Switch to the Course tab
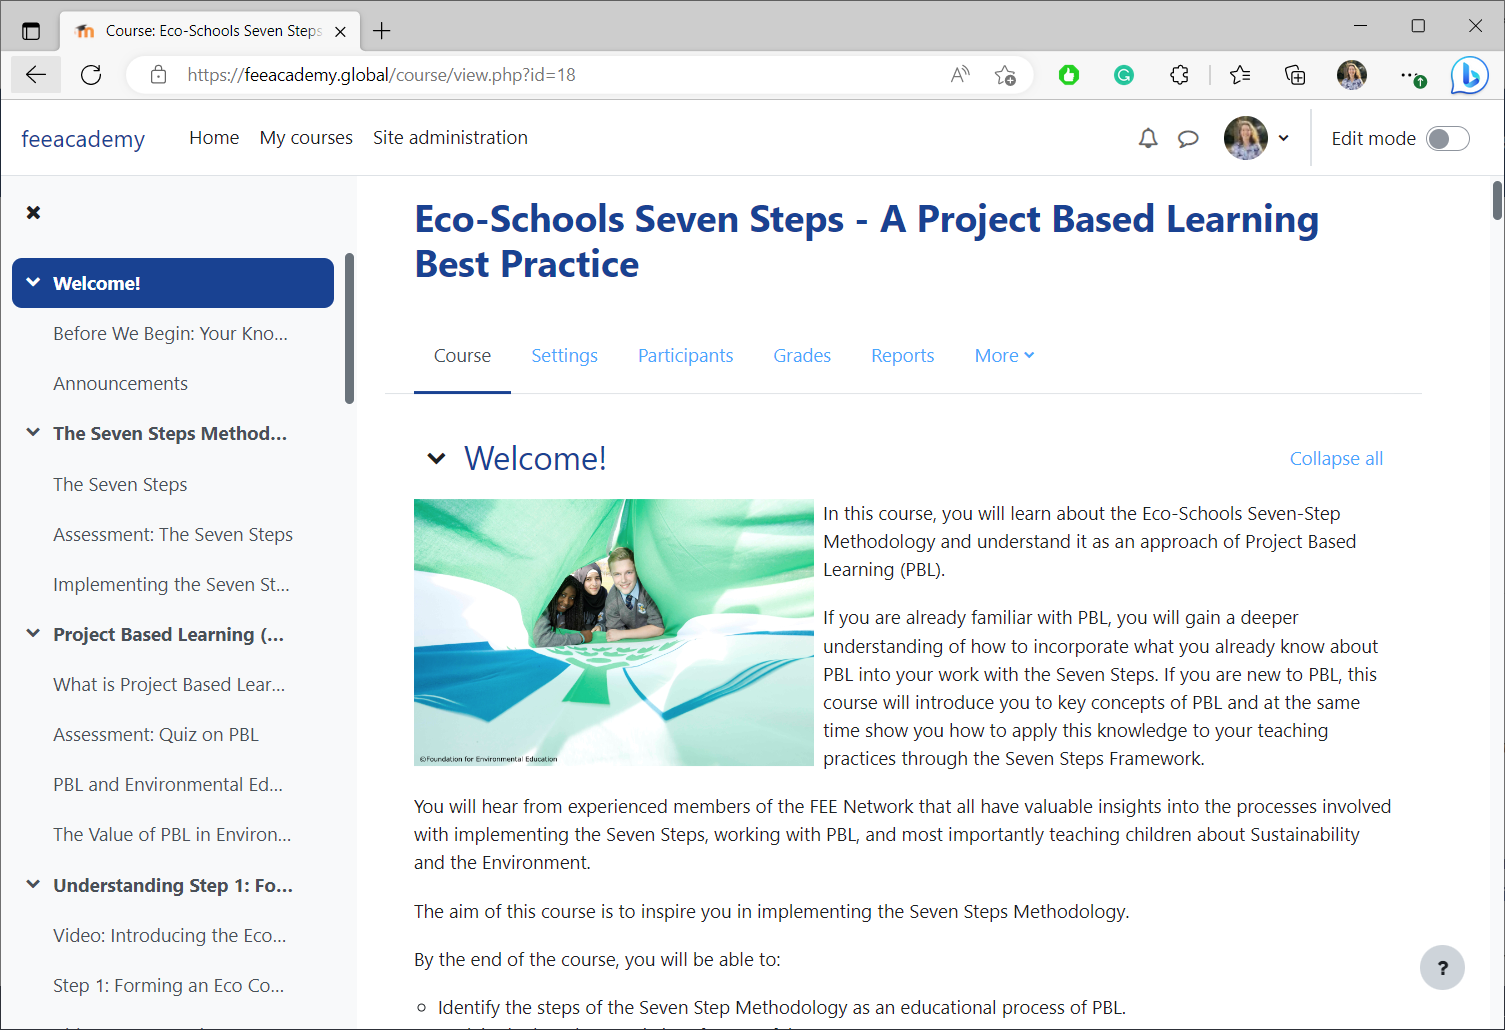The width and height of the screenshot is (1505, 1030). [462, 355]
